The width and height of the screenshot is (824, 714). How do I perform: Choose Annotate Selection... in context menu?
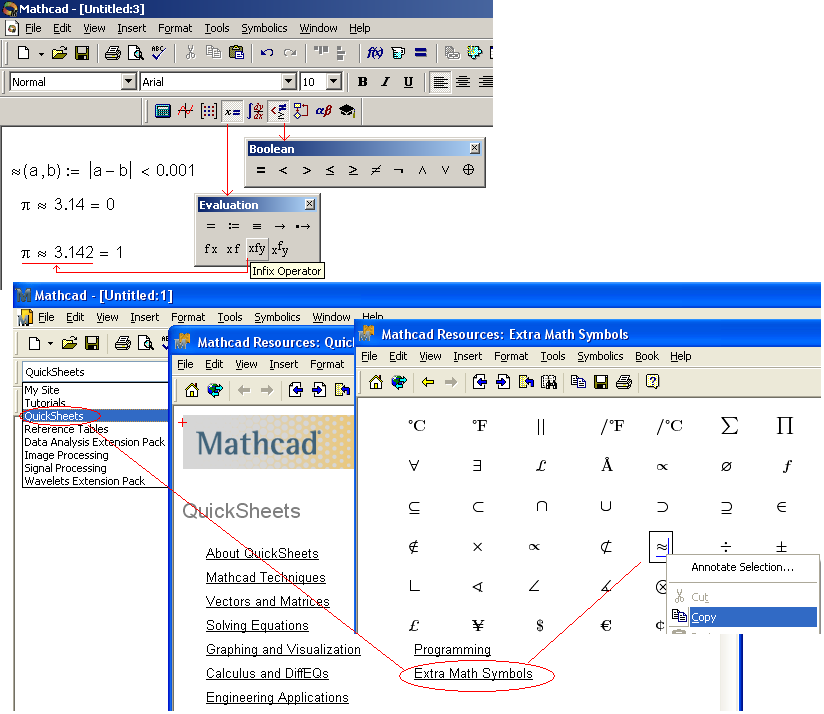click(x=742, y=567)
